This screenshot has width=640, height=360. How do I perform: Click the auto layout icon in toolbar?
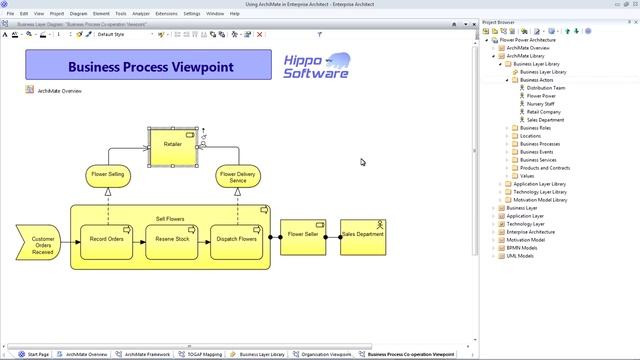click(234, 34)
